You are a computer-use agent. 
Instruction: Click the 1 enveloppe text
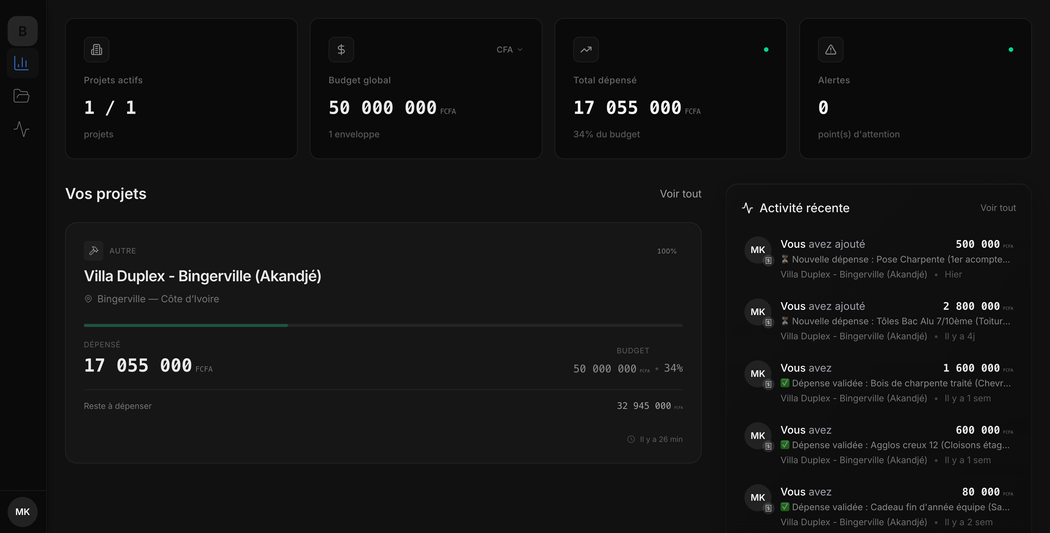354,134
